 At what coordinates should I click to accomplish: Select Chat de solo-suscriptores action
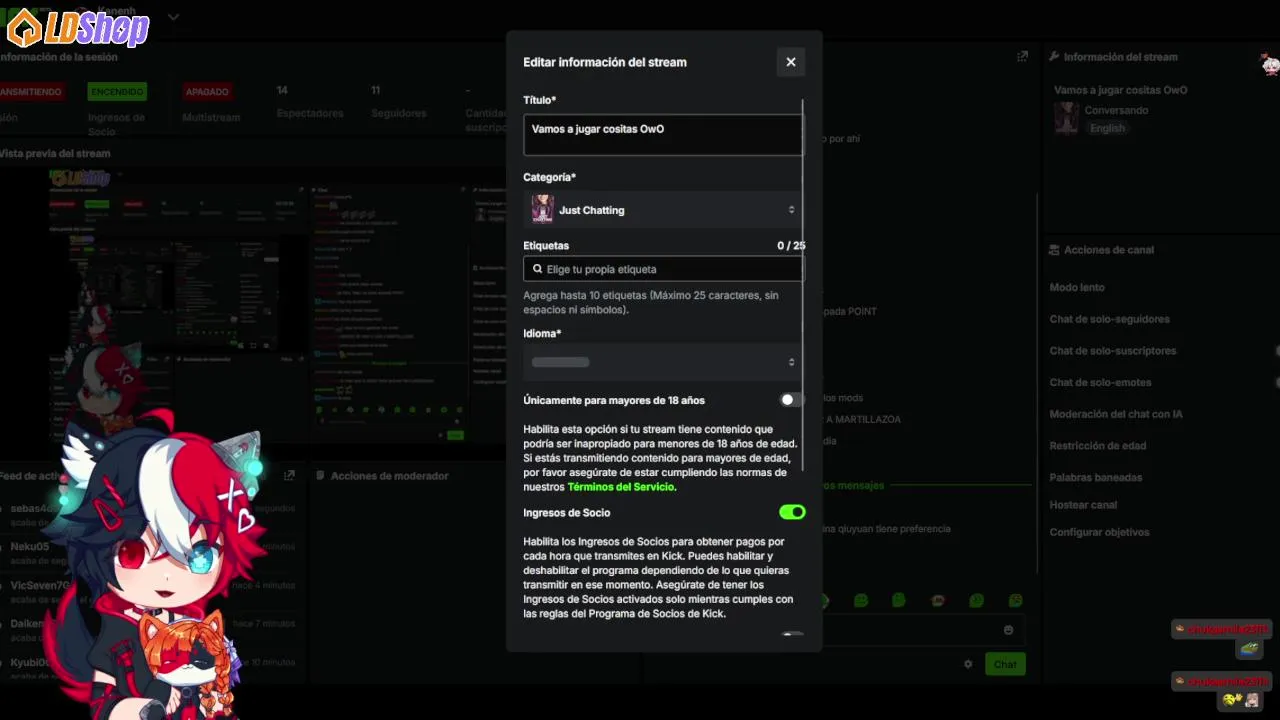click(1113, 351)
